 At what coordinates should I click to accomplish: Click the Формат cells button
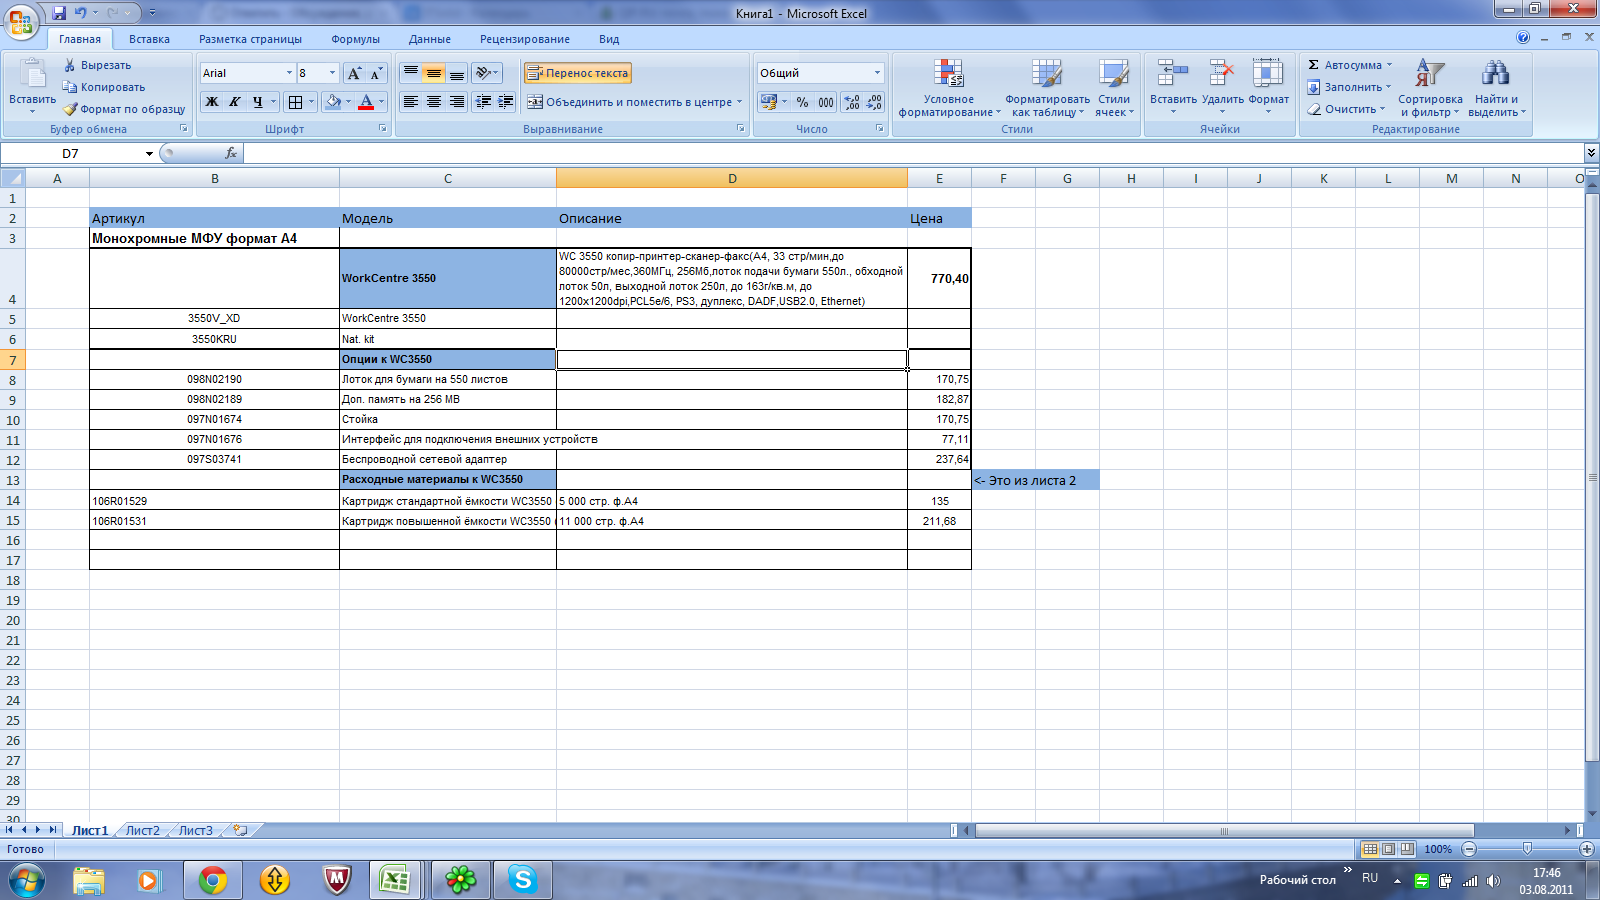tap(1268, 88)
